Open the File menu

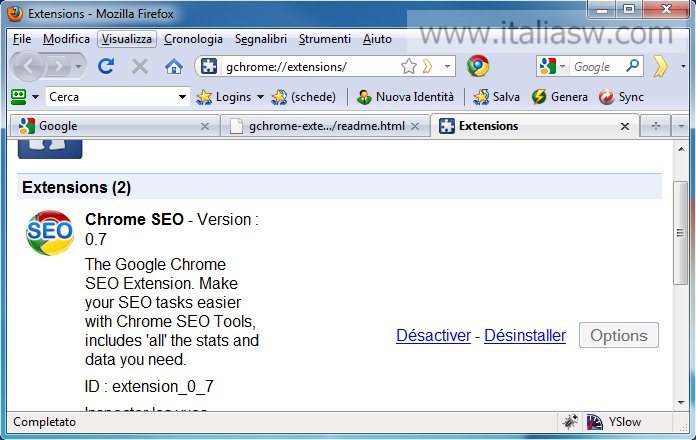(x=22, y=39)
